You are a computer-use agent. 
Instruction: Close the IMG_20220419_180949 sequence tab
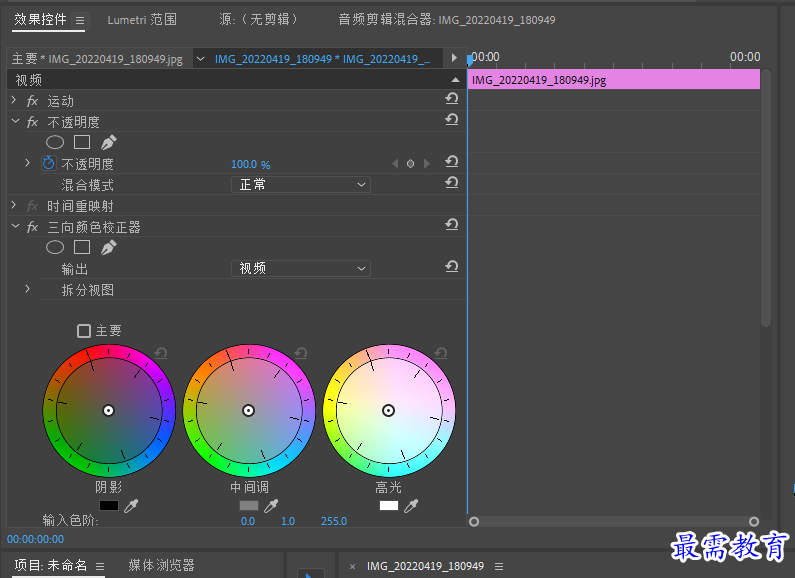click(x=352, y=566)
